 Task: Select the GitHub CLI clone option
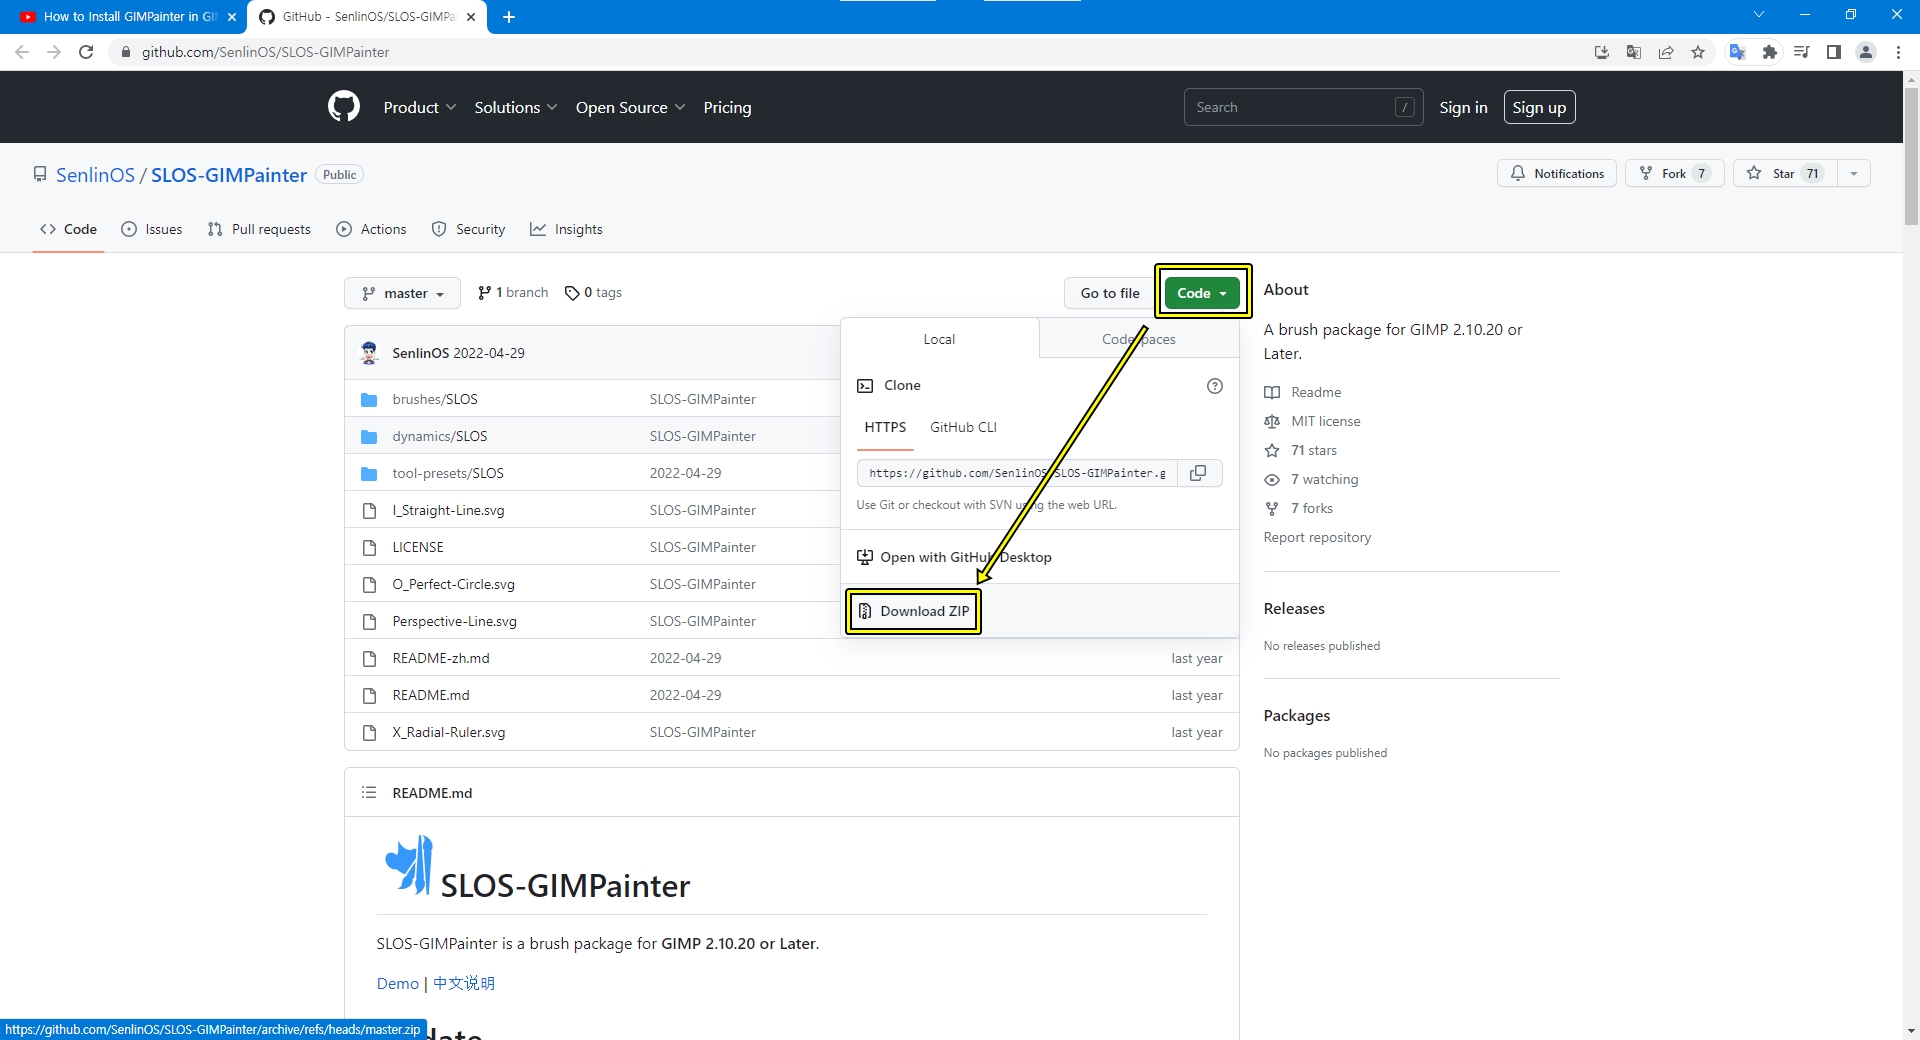963,427
